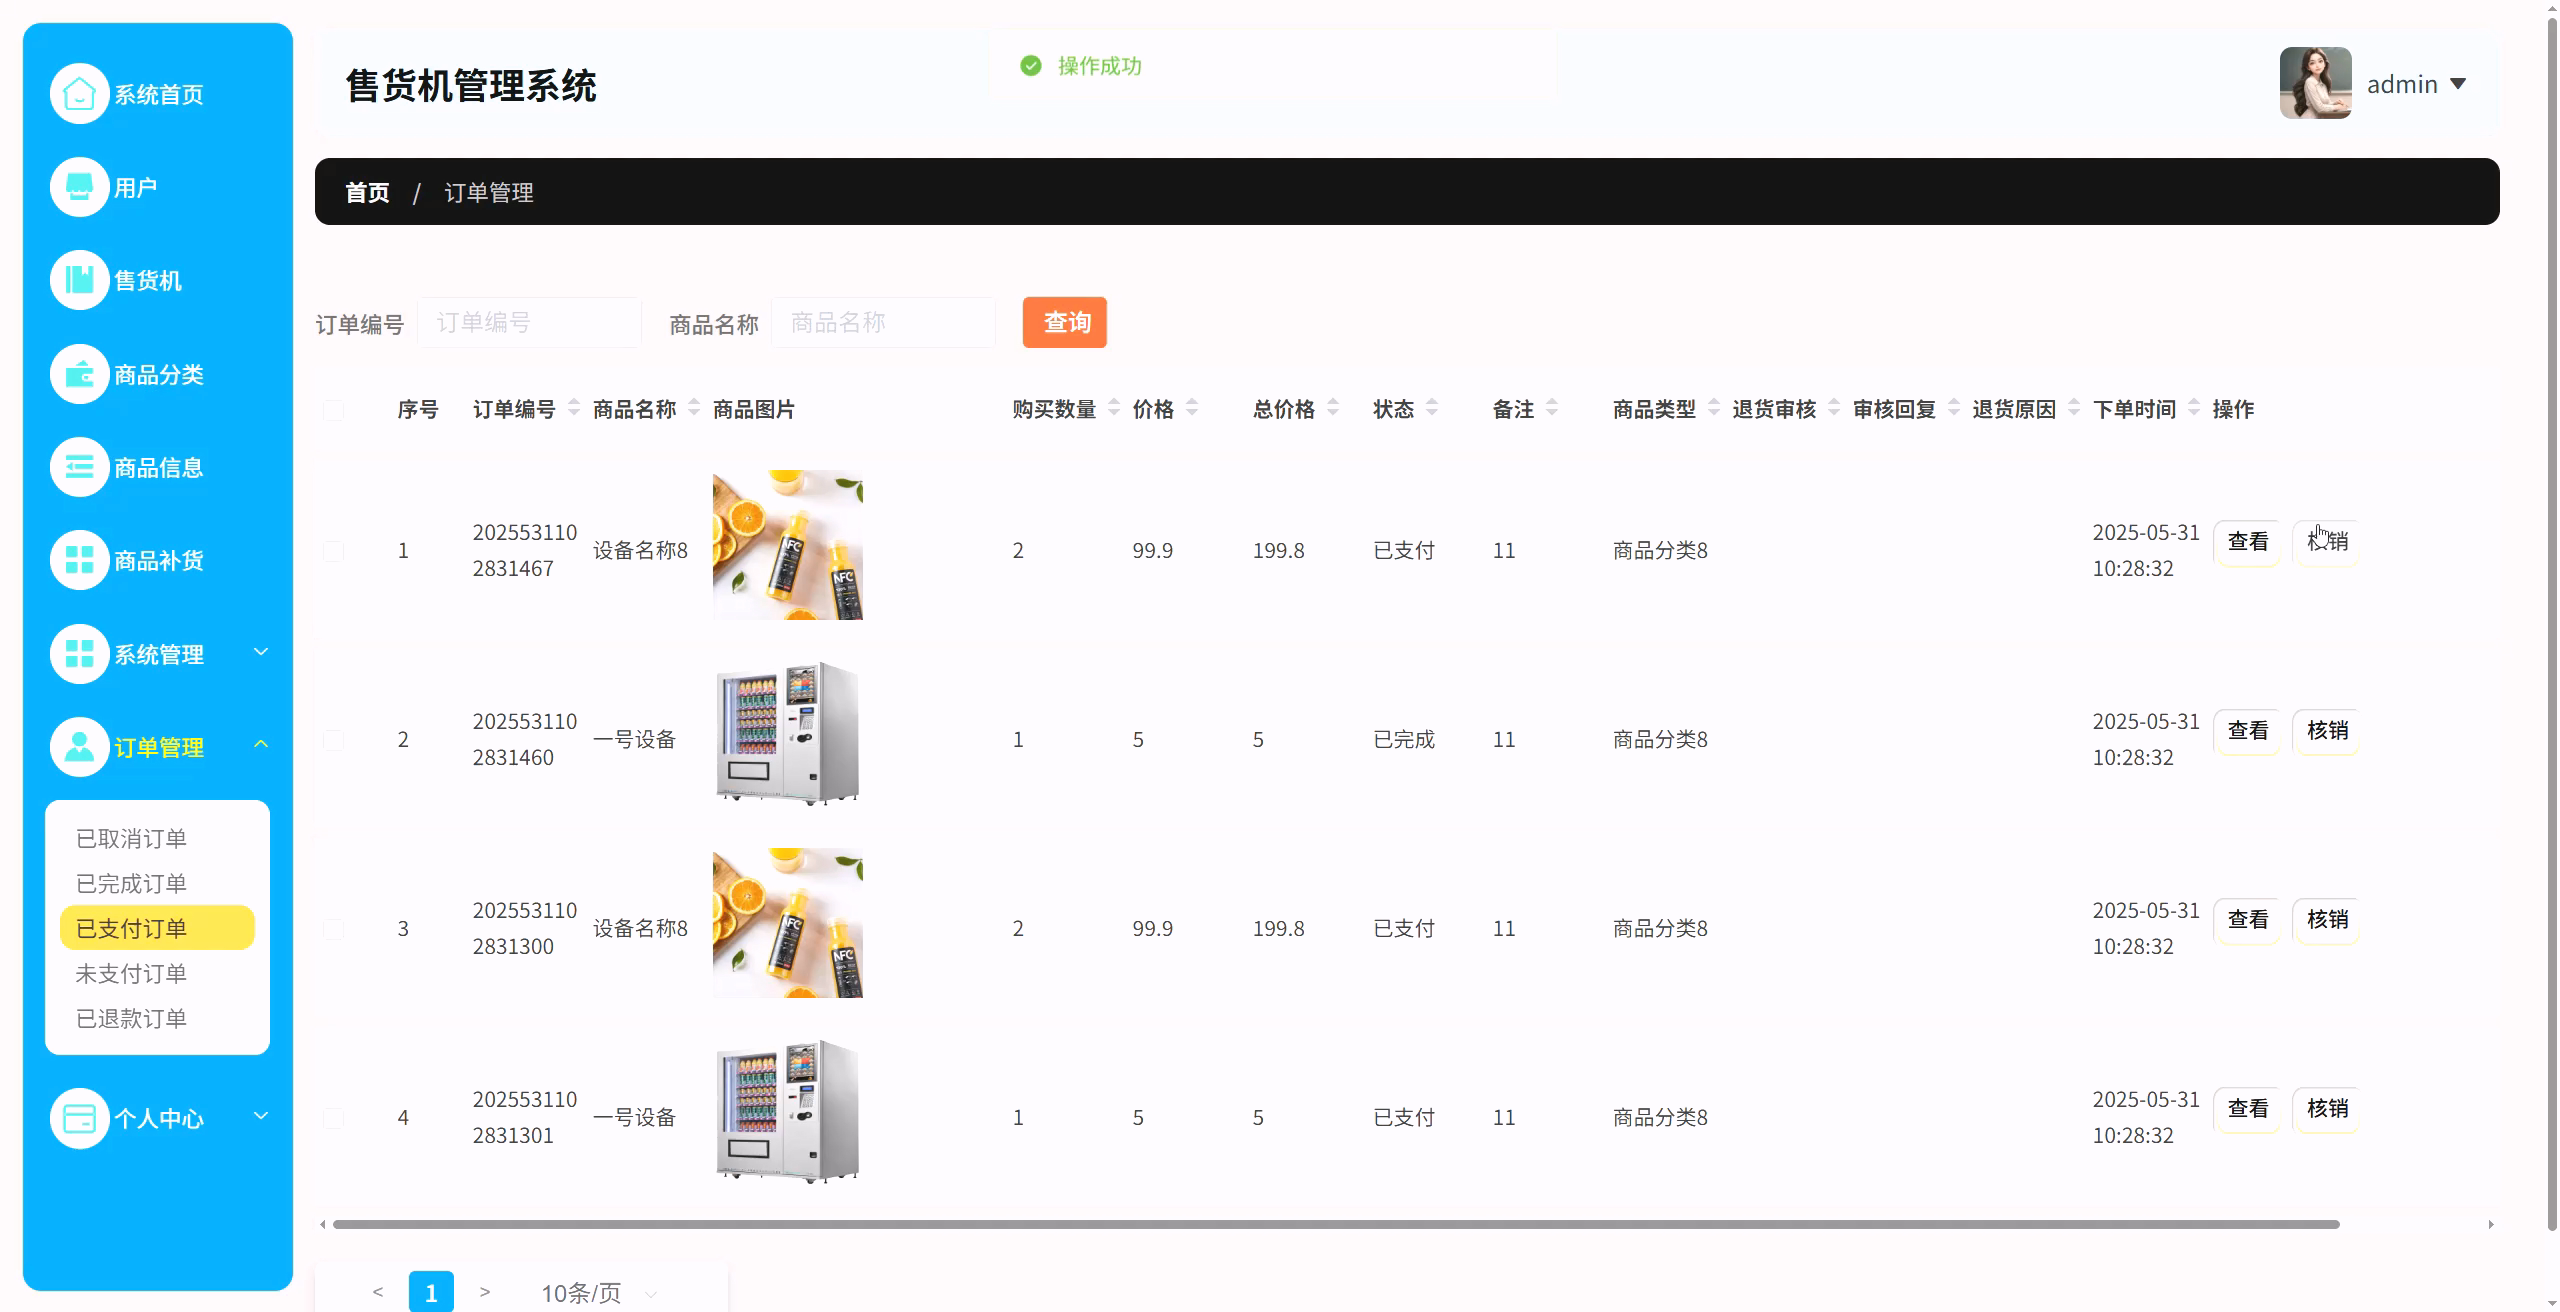Check the row for order 2025531102831300
Screen dimensions: 2560x1312
click(334, 929)
